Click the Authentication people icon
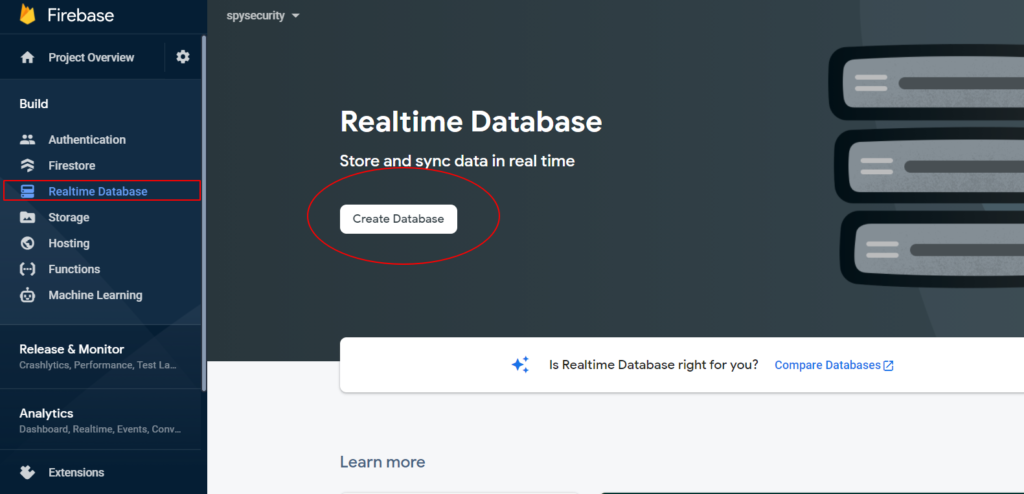The height and width of the screenshot is (494, 1024). (x=27, y=139)
